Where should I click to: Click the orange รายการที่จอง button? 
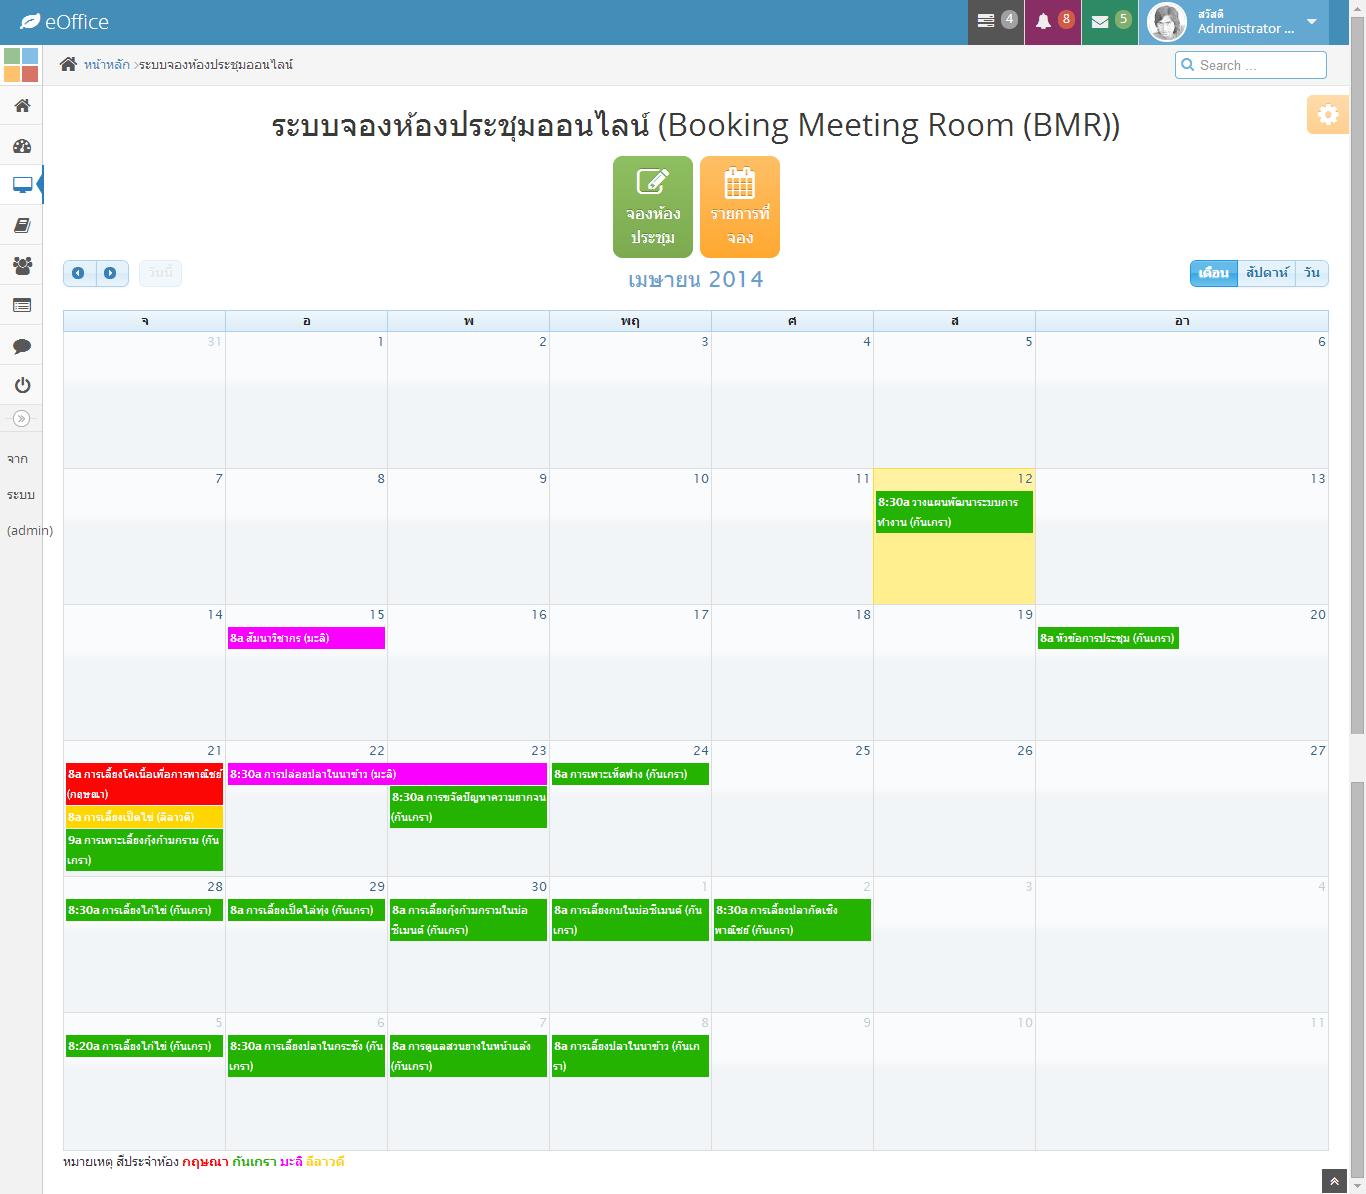pos(740,207)
